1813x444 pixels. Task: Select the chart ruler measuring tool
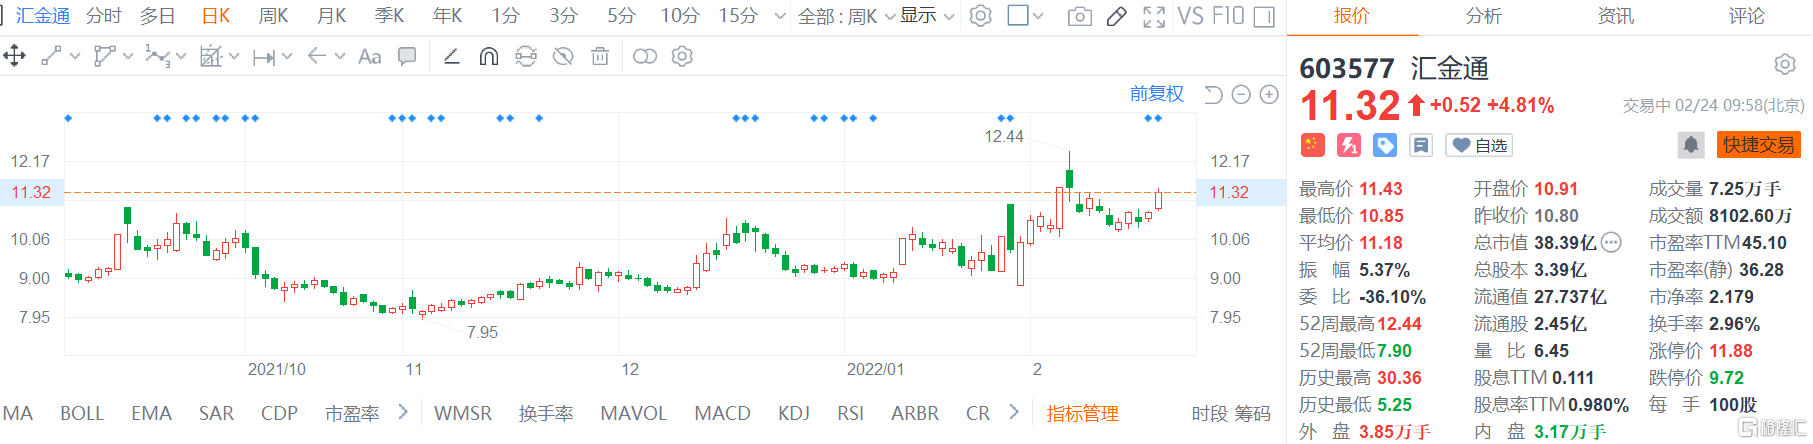210,56
